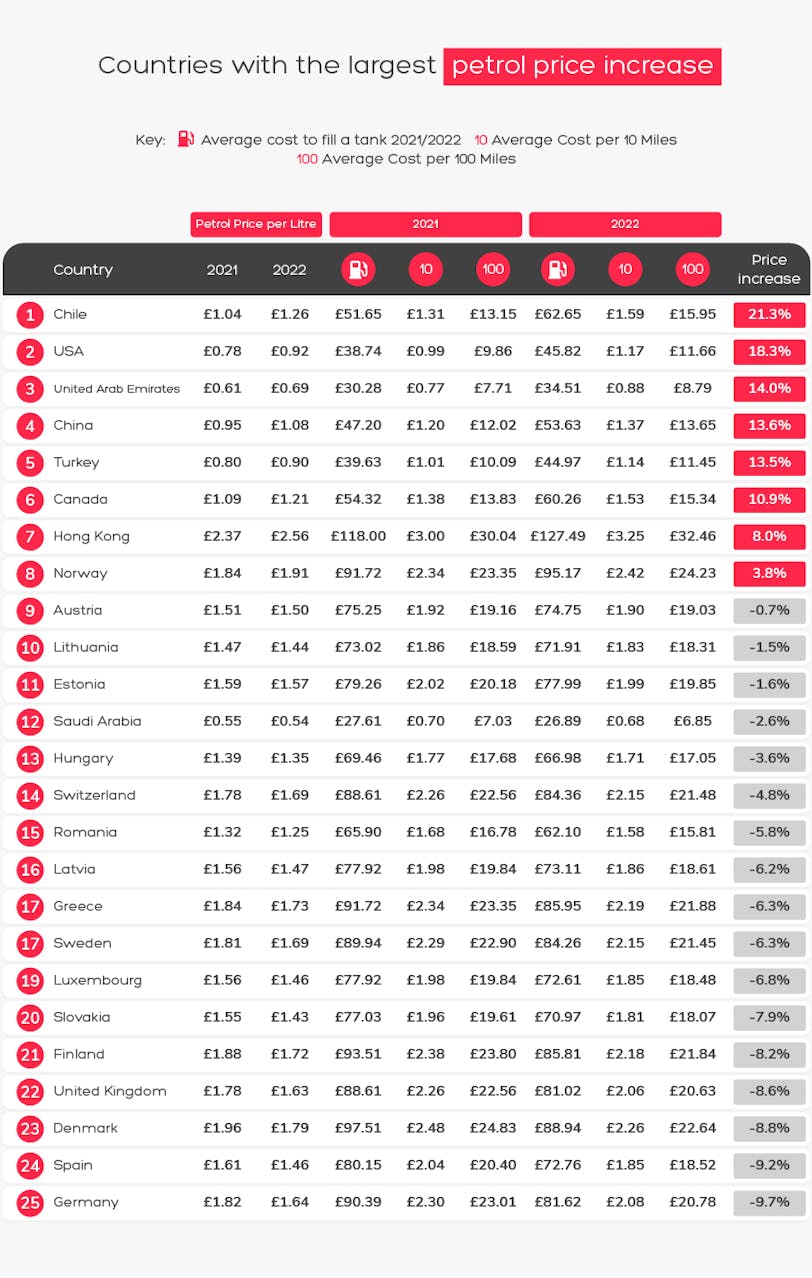This screenshot has height=1278, width=812.
Task: Click the fuel pump icon in the key
Action: 186,139
